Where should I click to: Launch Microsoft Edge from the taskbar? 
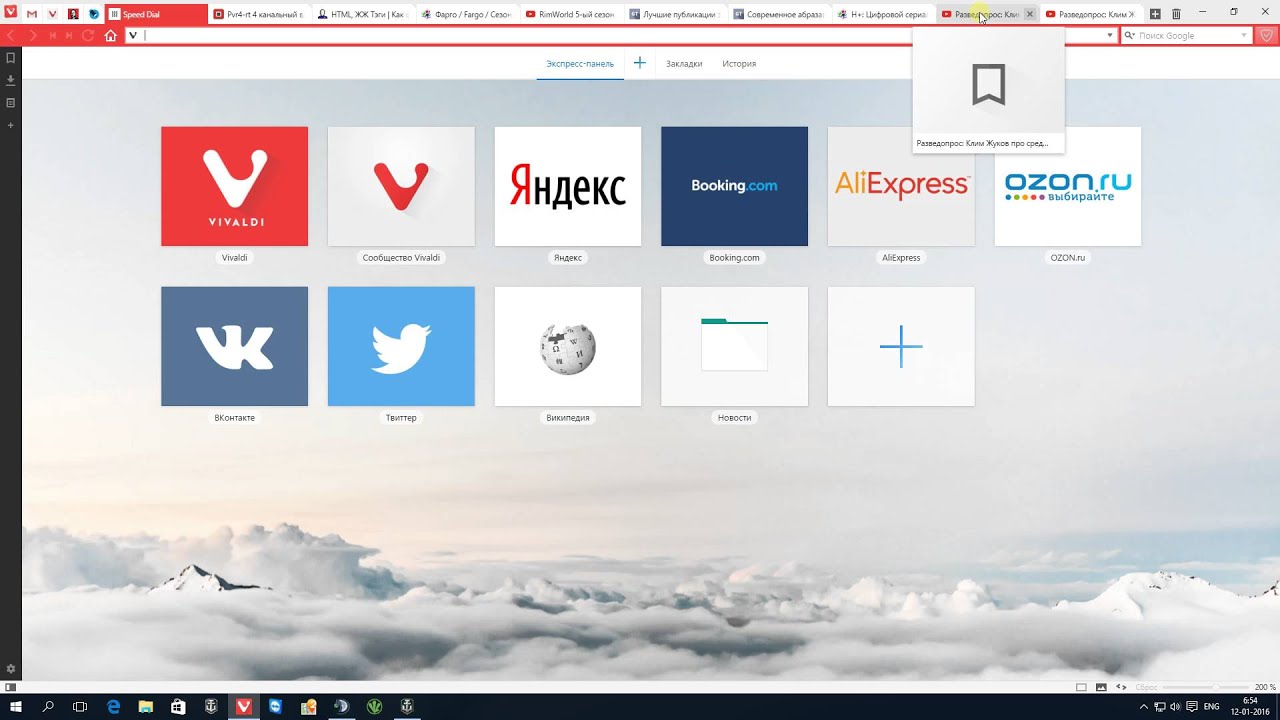(114, 706)
